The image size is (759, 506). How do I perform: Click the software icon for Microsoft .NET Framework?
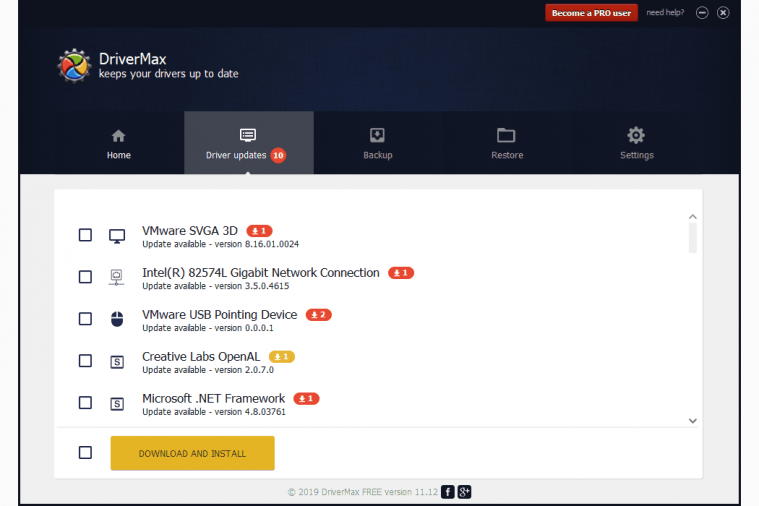[x=117, y=403]
